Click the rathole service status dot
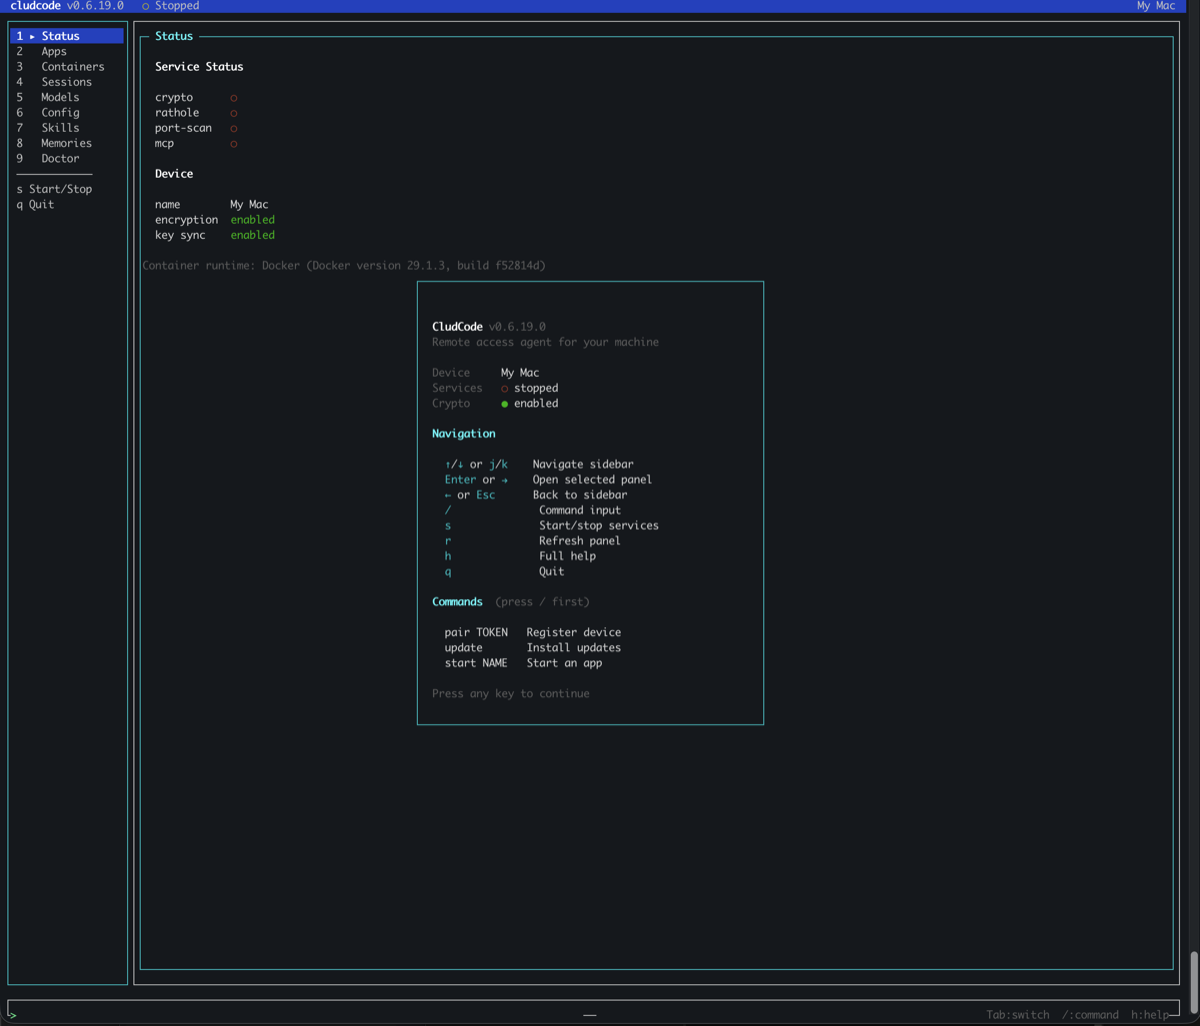The height and width of the screenshot is (1026, 1200). click(233, 112)
